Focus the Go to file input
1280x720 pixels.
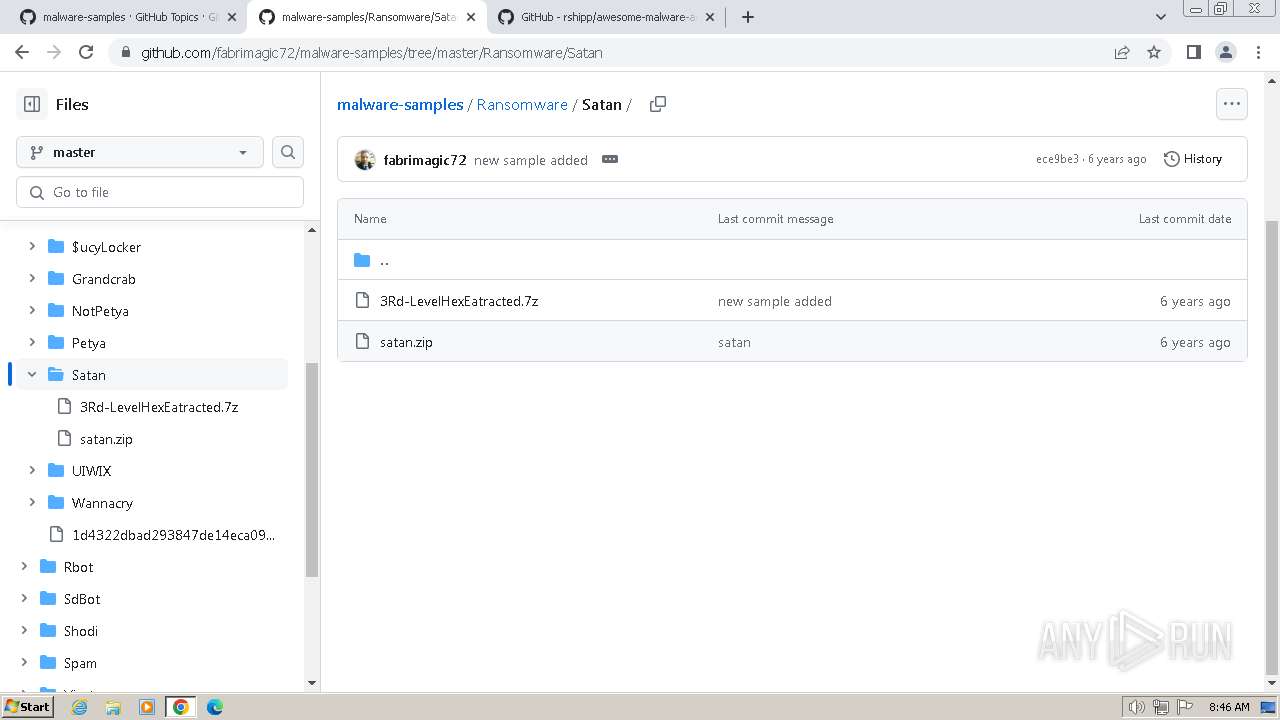160,192
